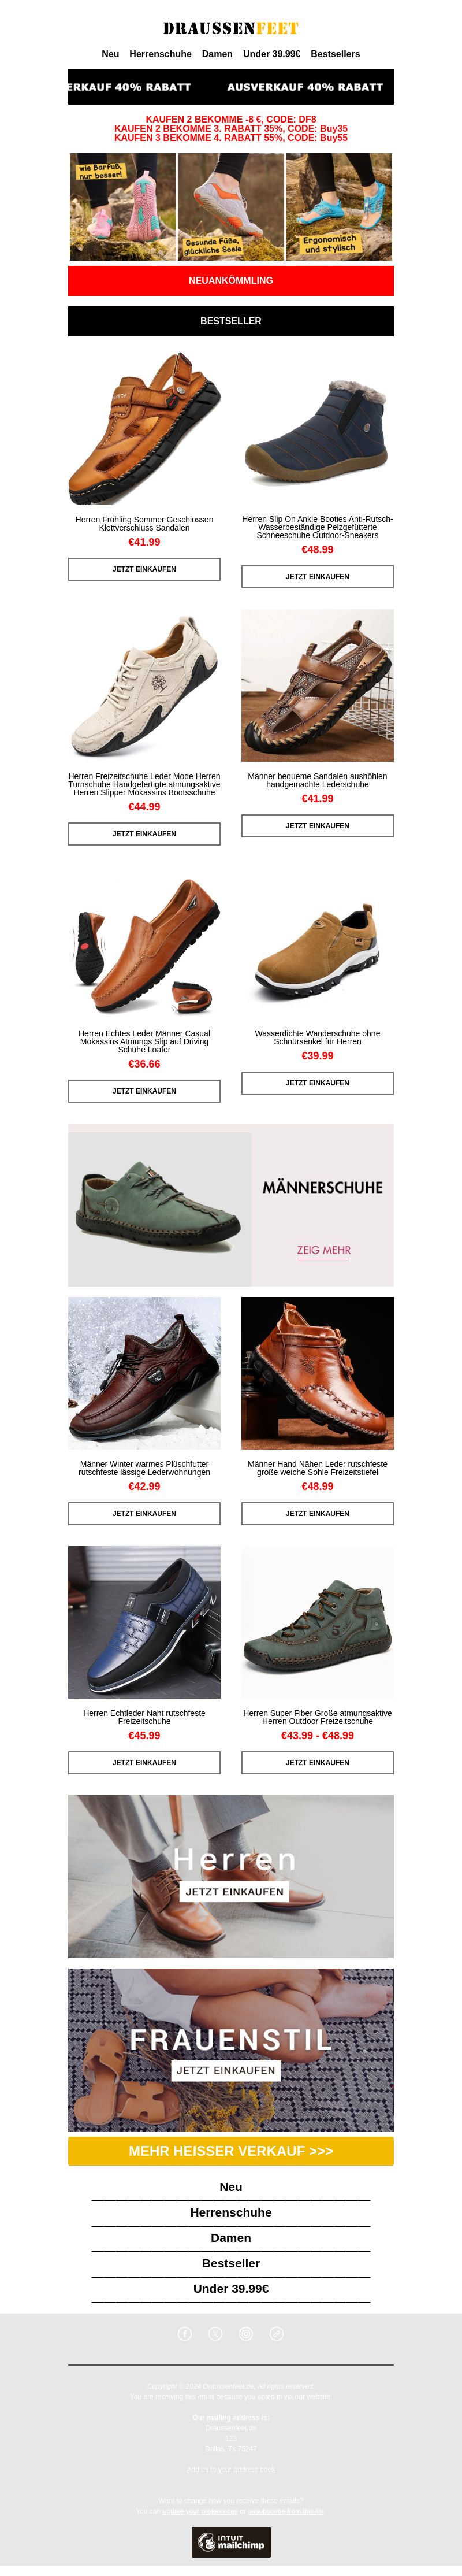Open Damen link in bottom navigation list

point(231,2238)
